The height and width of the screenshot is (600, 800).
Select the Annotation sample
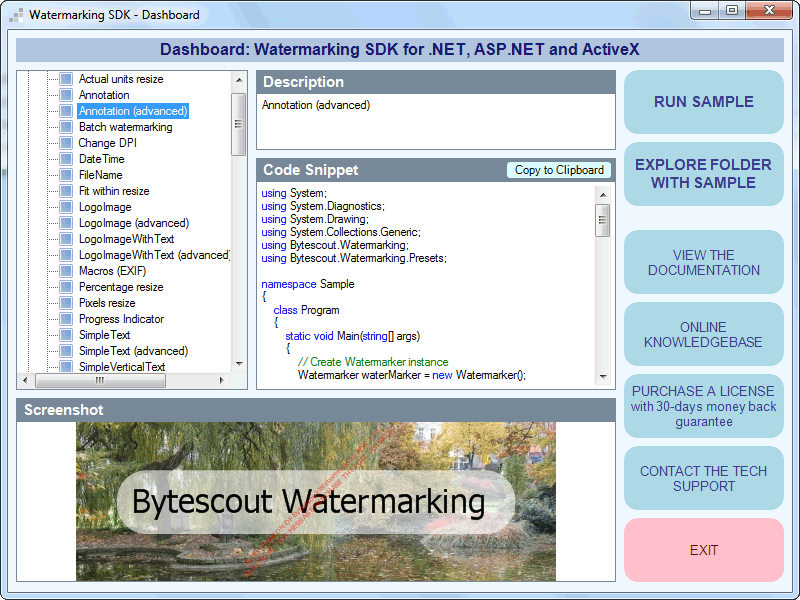(104, 95)
